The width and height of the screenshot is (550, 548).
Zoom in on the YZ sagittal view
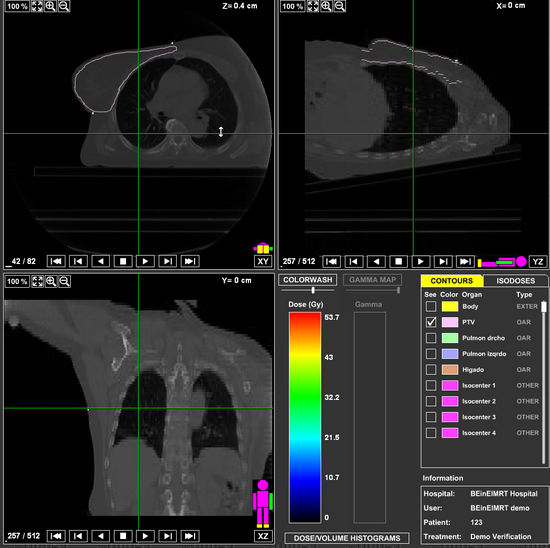coord(326,6)
